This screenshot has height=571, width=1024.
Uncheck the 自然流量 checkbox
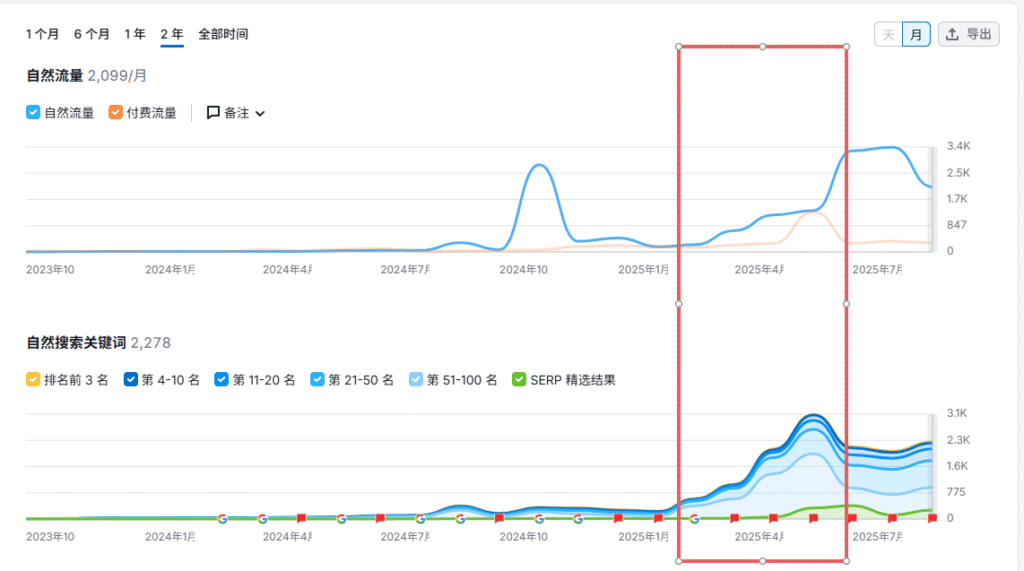click(x=33, y=113)
